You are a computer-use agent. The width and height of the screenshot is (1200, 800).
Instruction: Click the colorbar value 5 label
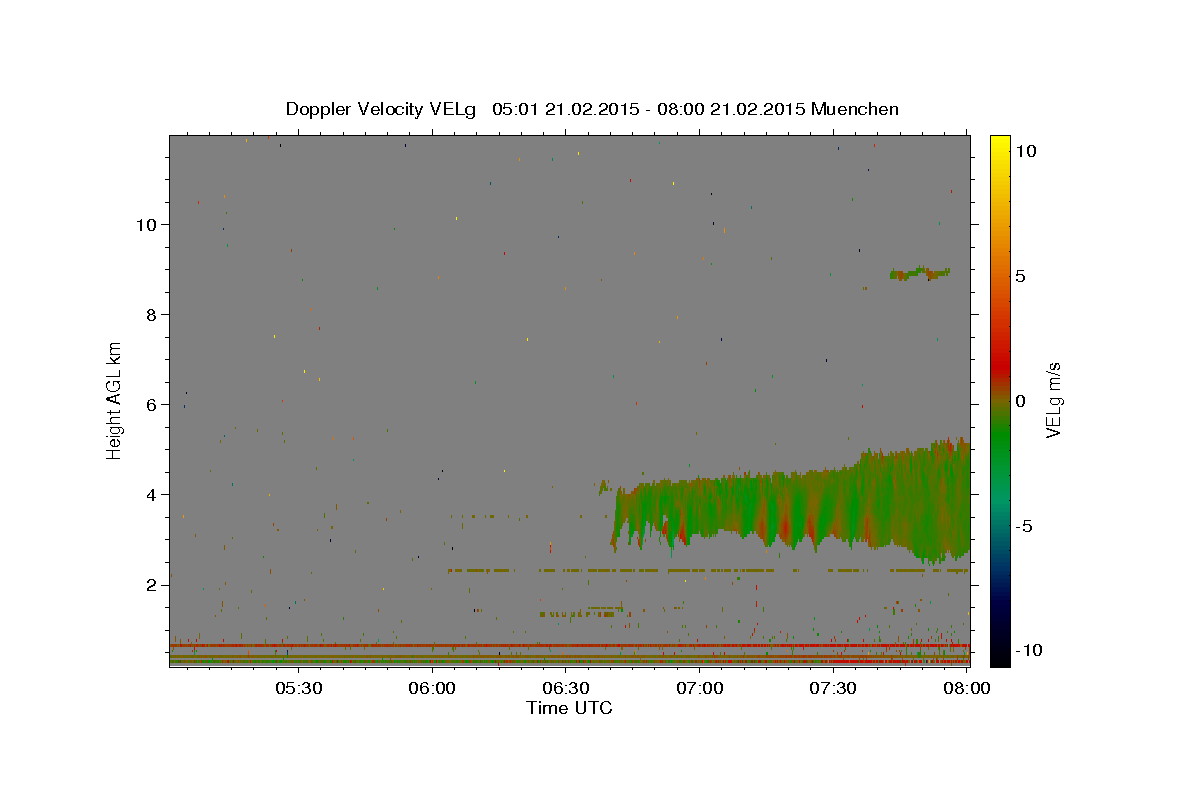point(1020,276)
